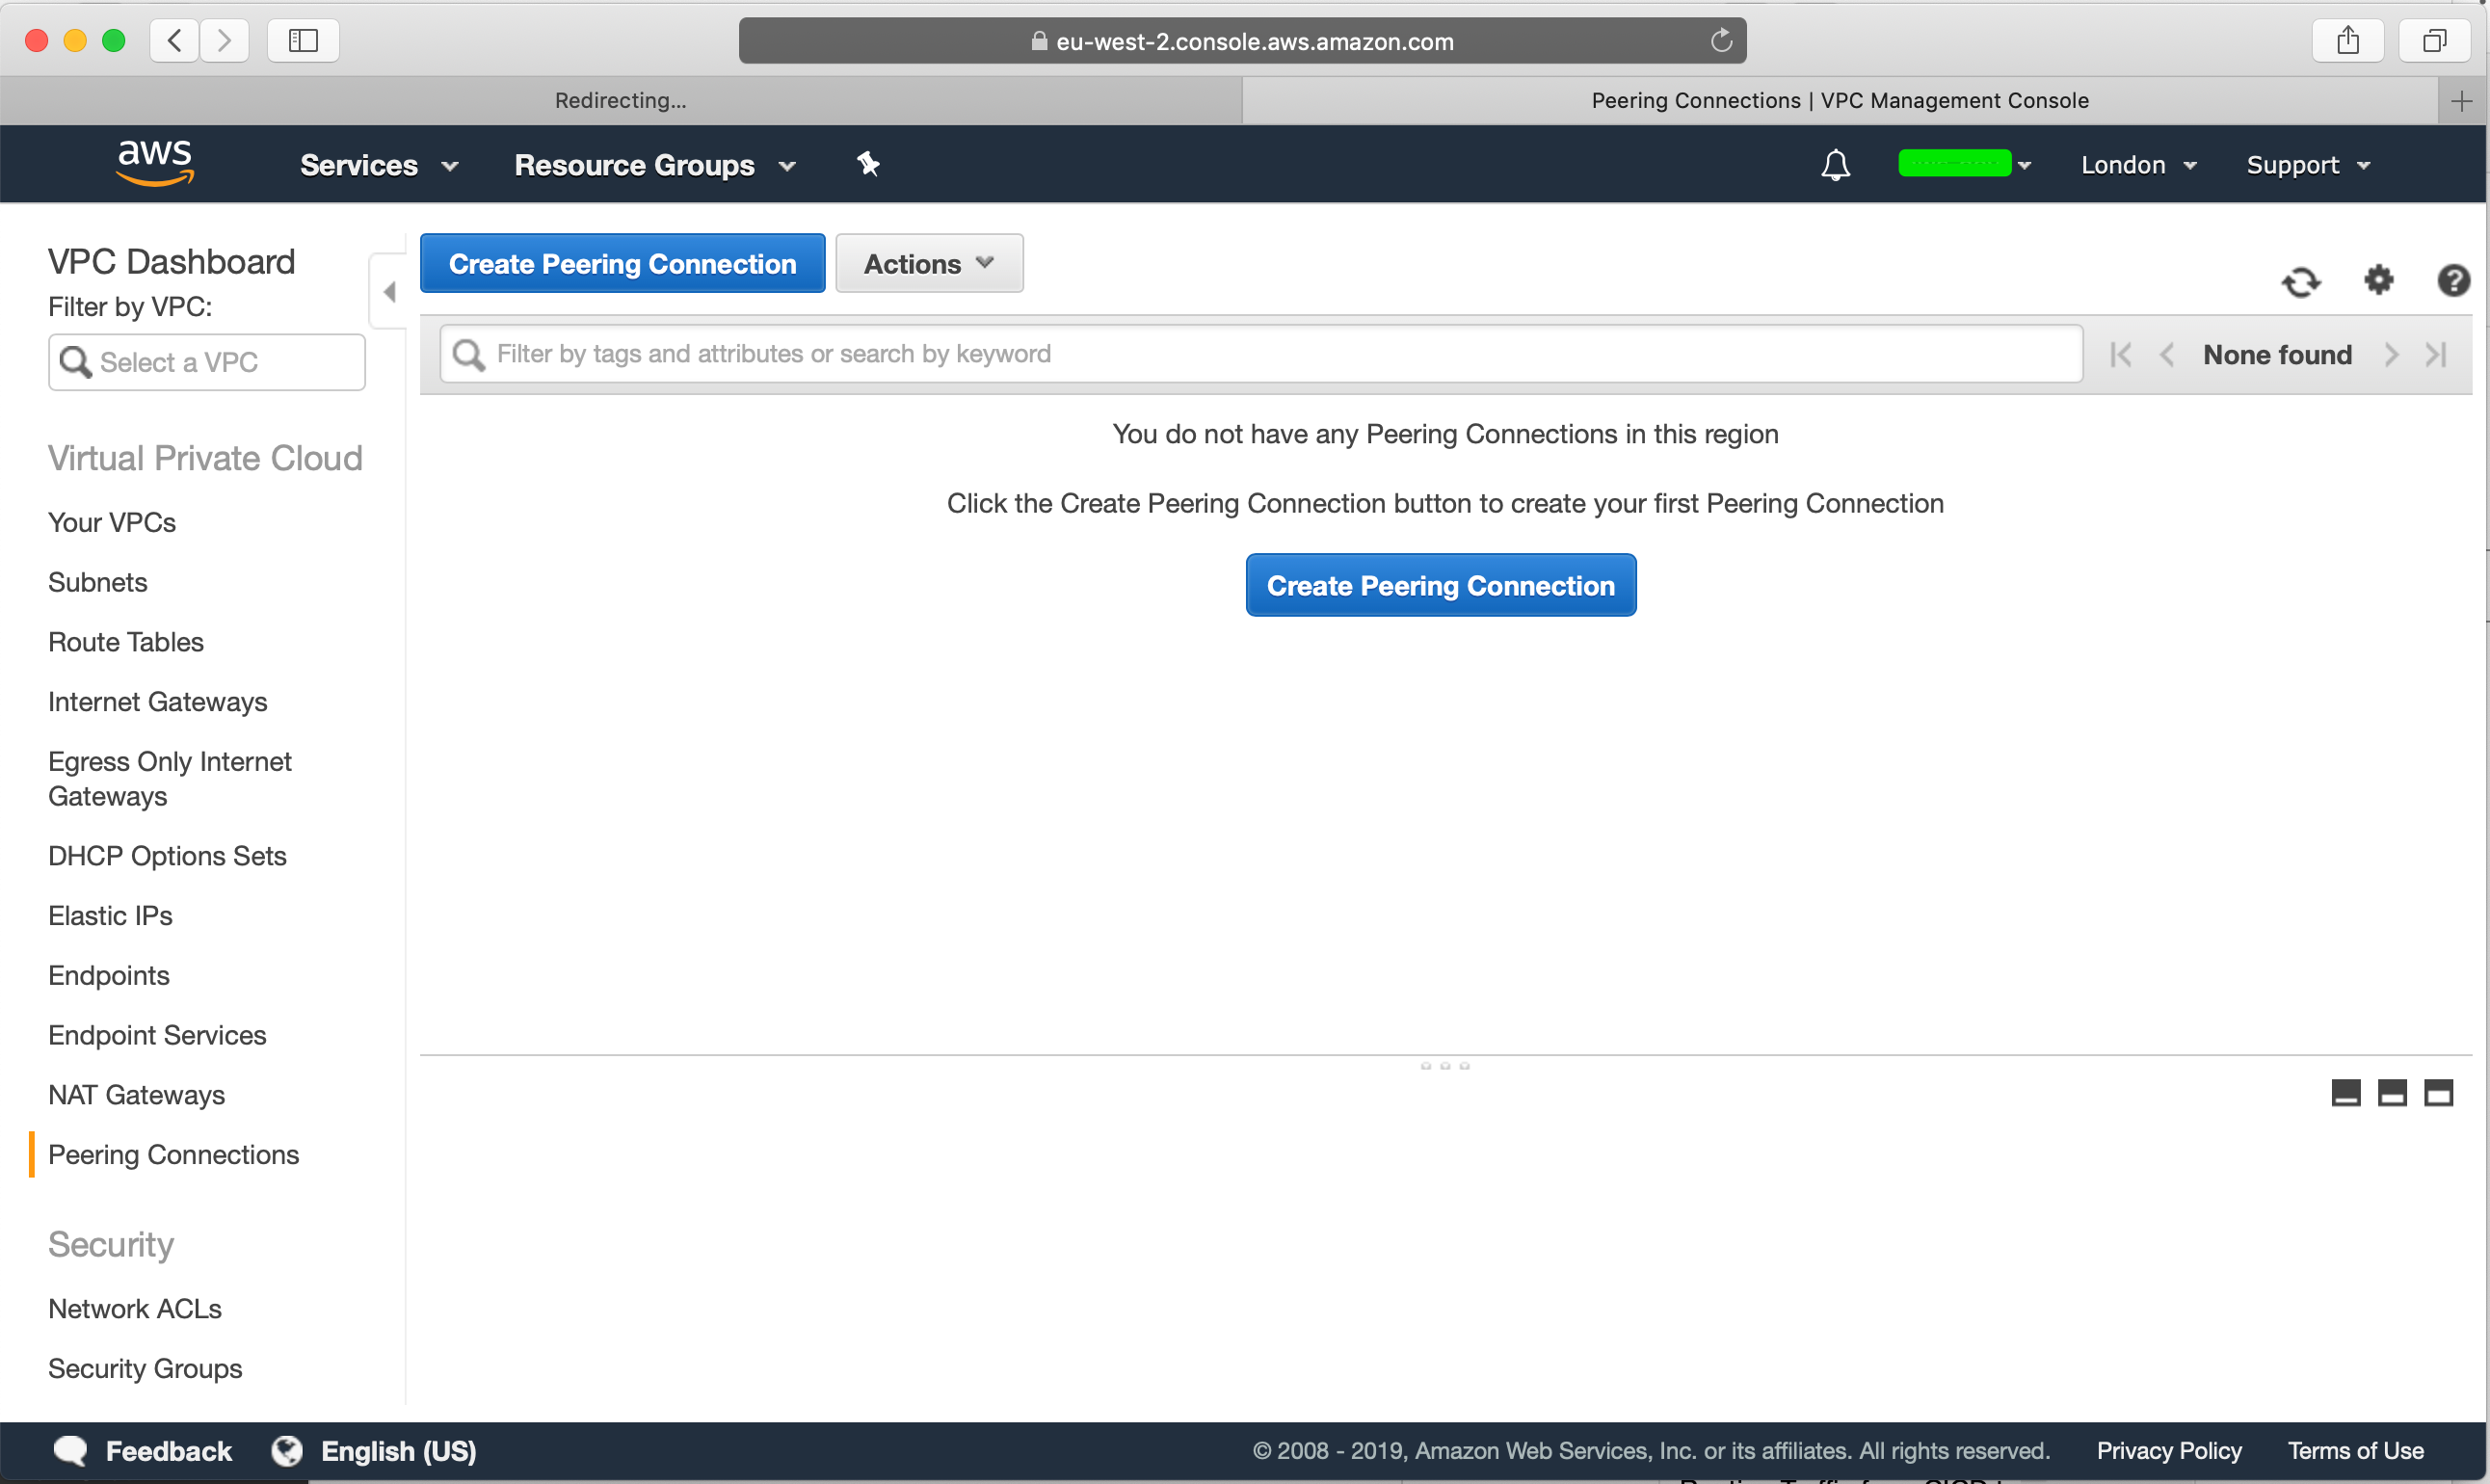The image size is (2490, 1484).
Task: Open DHCP Options Sets in sidebar
Action: click(x=168, y=857)
